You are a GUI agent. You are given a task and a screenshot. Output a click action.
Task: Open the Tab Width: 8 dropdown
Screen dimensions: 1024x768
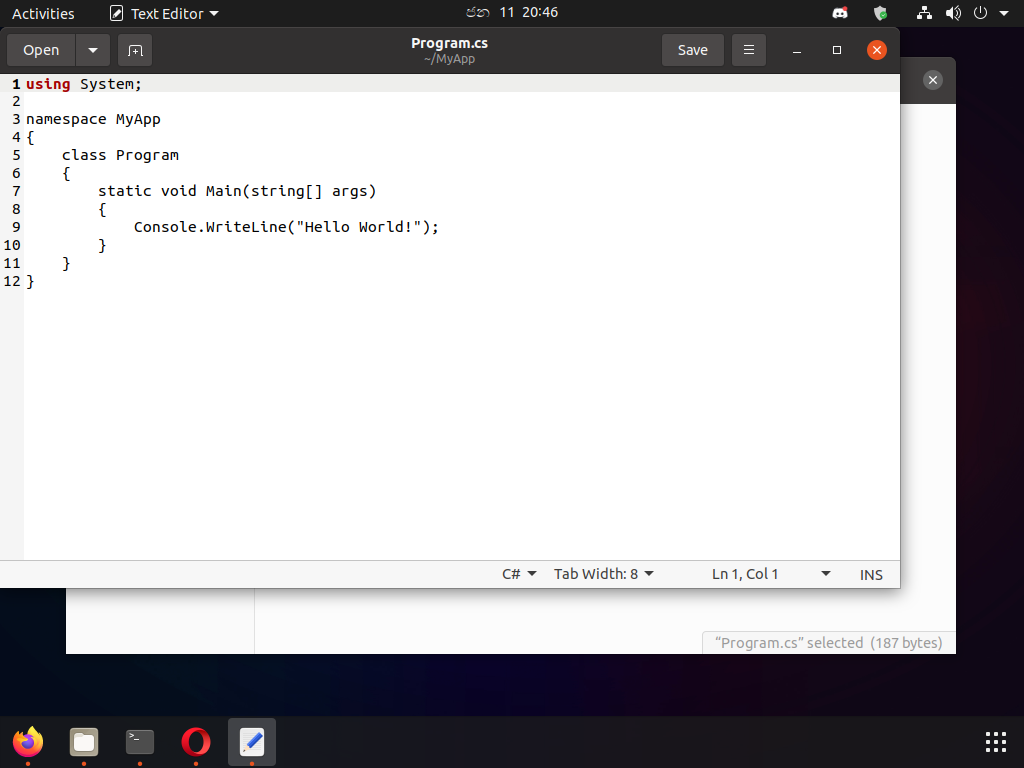tap(603, 574)
